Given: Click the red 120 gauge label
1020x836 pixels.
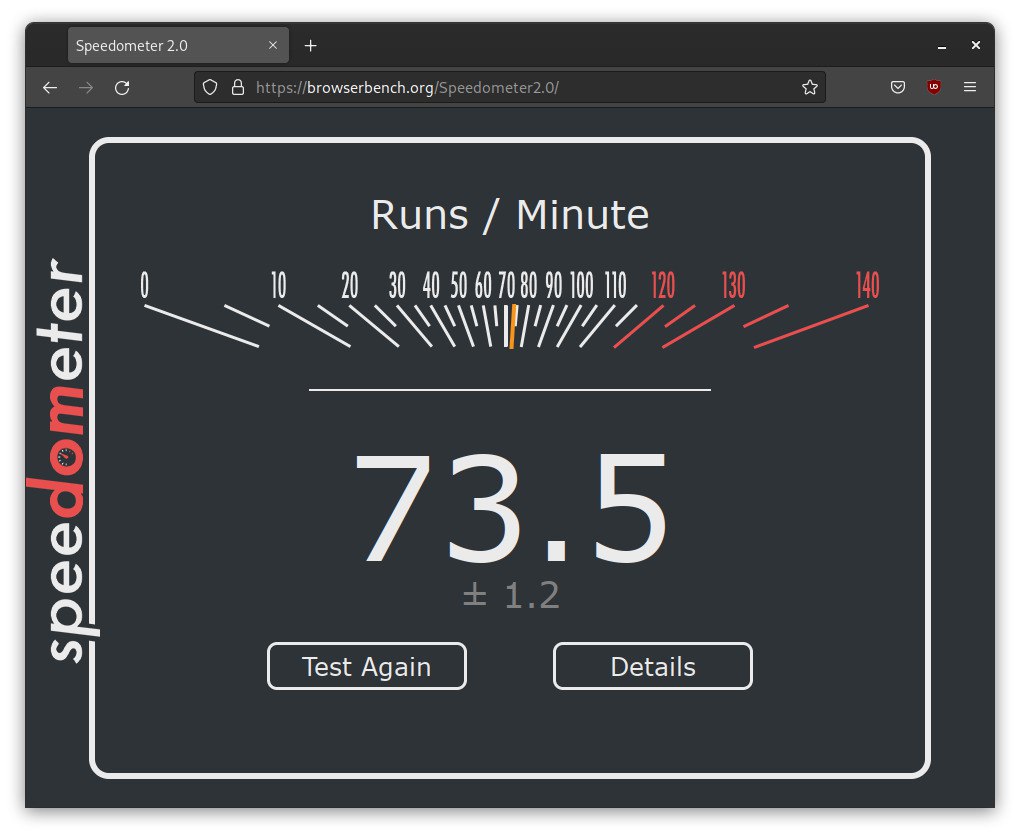Looking at the screenshot, I should point(663,285).
